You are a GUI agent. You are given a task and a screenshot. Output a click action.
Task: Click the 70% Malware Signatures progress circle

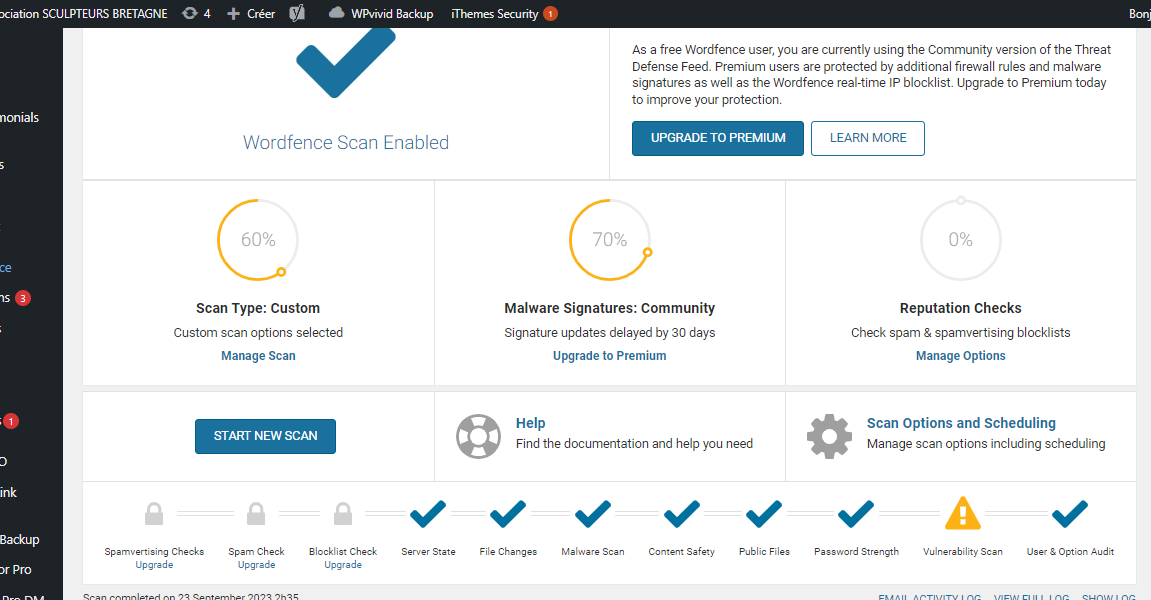[x=610, y=240]
